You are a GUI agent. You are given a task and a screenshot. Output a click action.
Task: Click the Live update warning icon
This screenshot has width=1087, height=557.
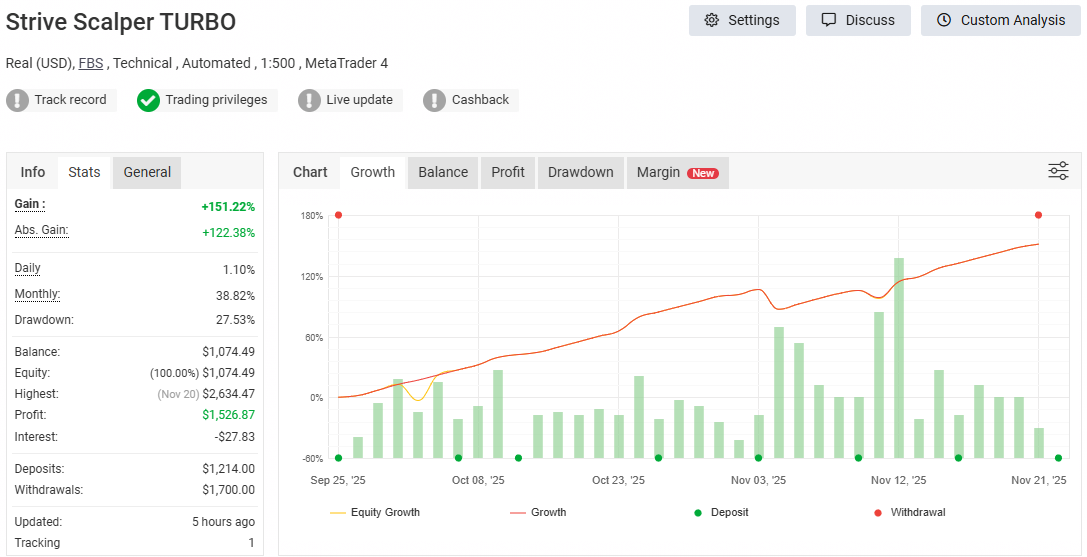(x=310, y=100)
